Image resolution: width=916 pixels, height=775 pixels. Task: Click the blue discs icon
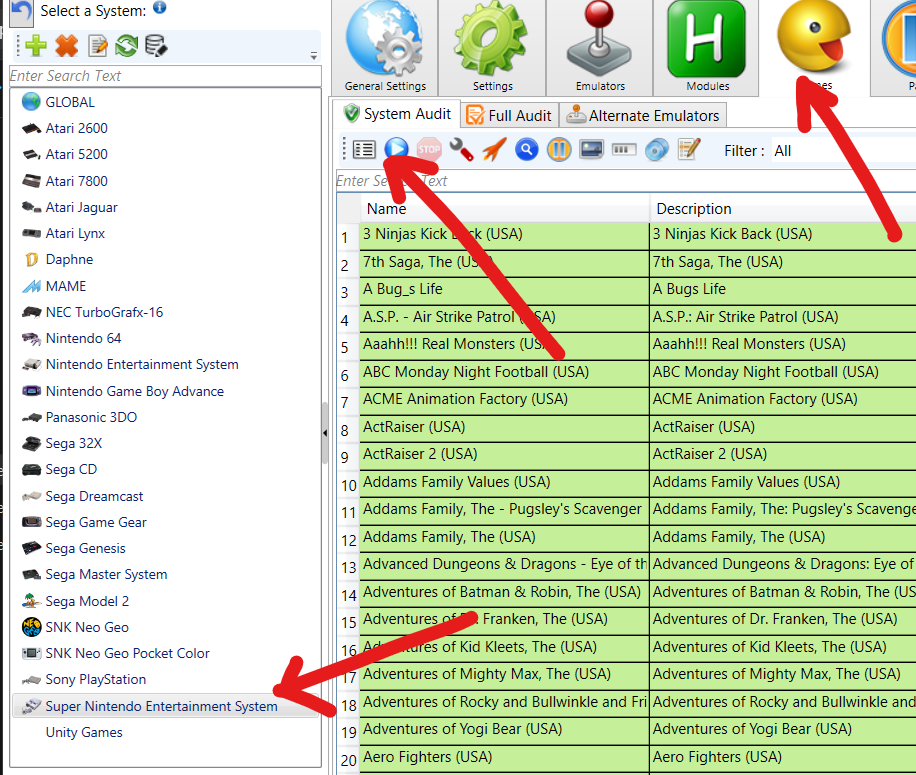click(657, 150)
